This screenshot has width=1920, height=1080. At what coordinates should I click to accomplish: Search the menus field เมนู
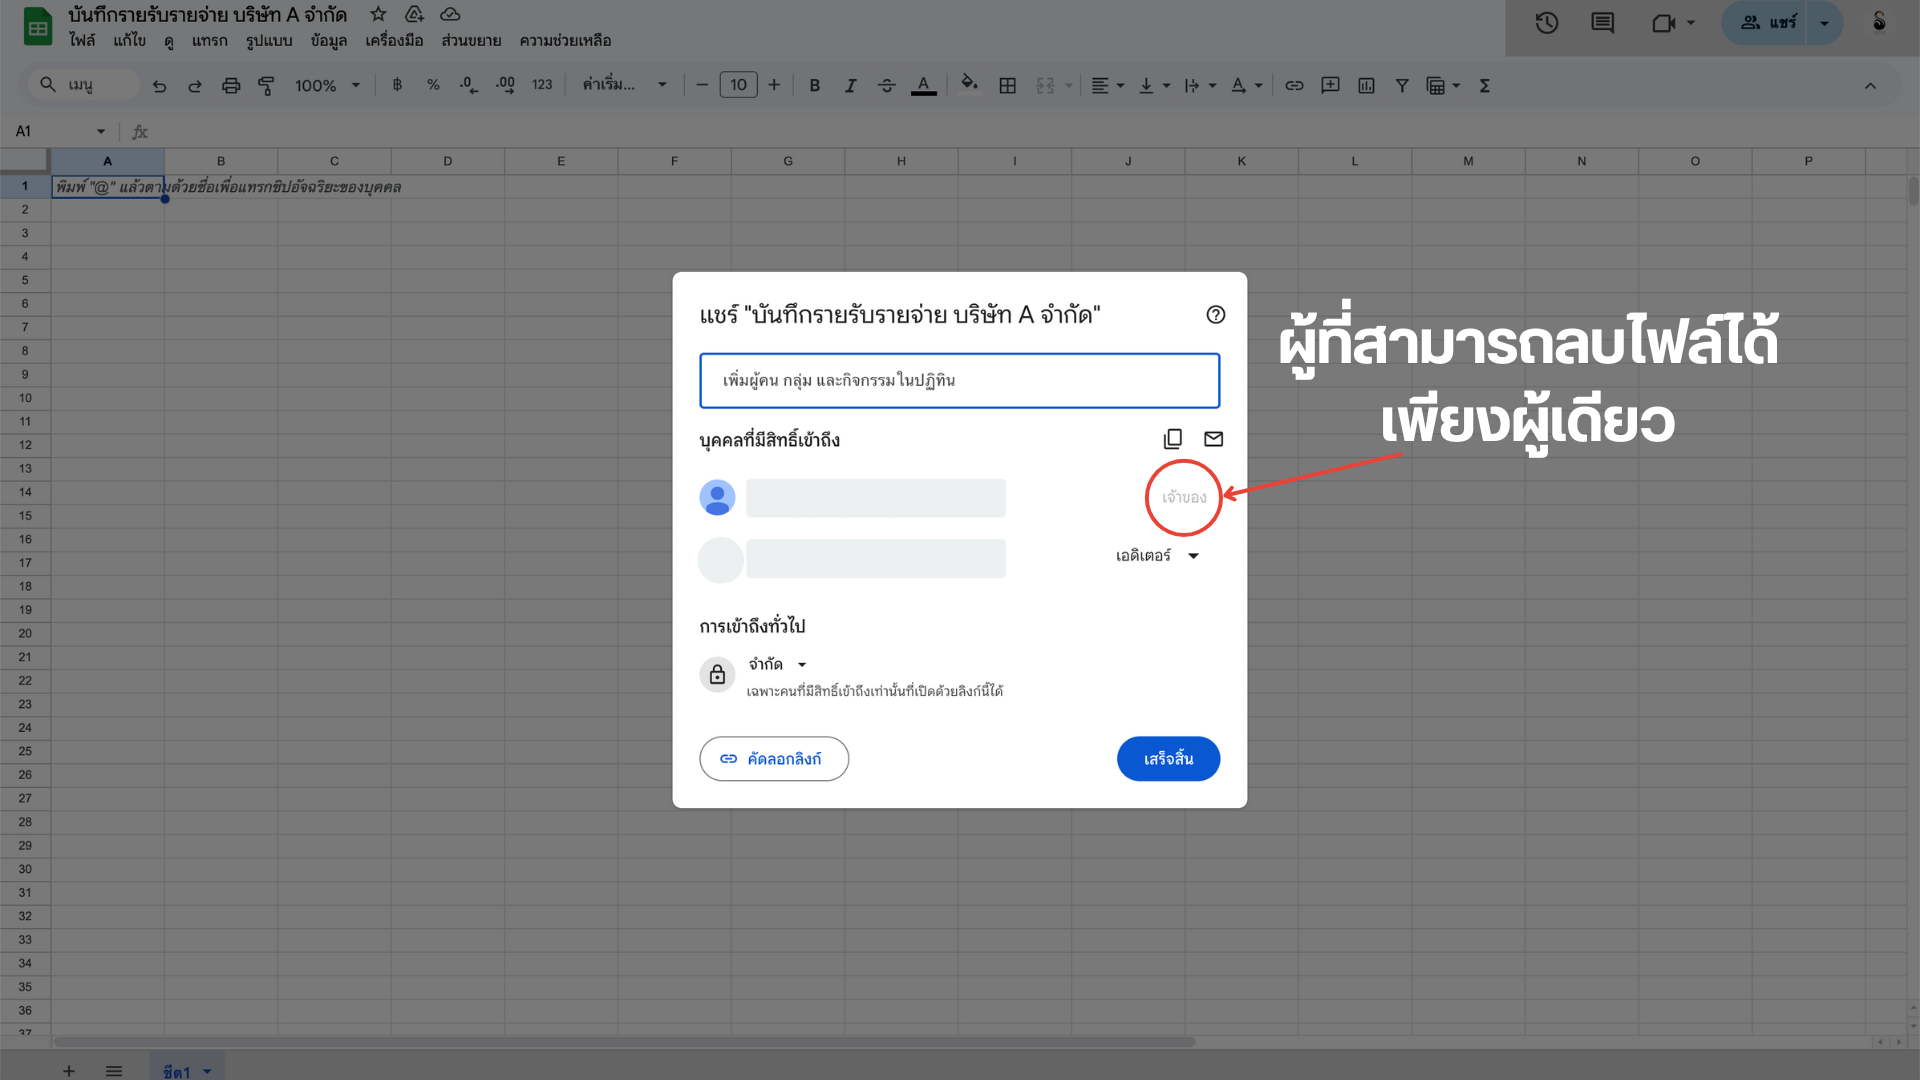point(85,85)
